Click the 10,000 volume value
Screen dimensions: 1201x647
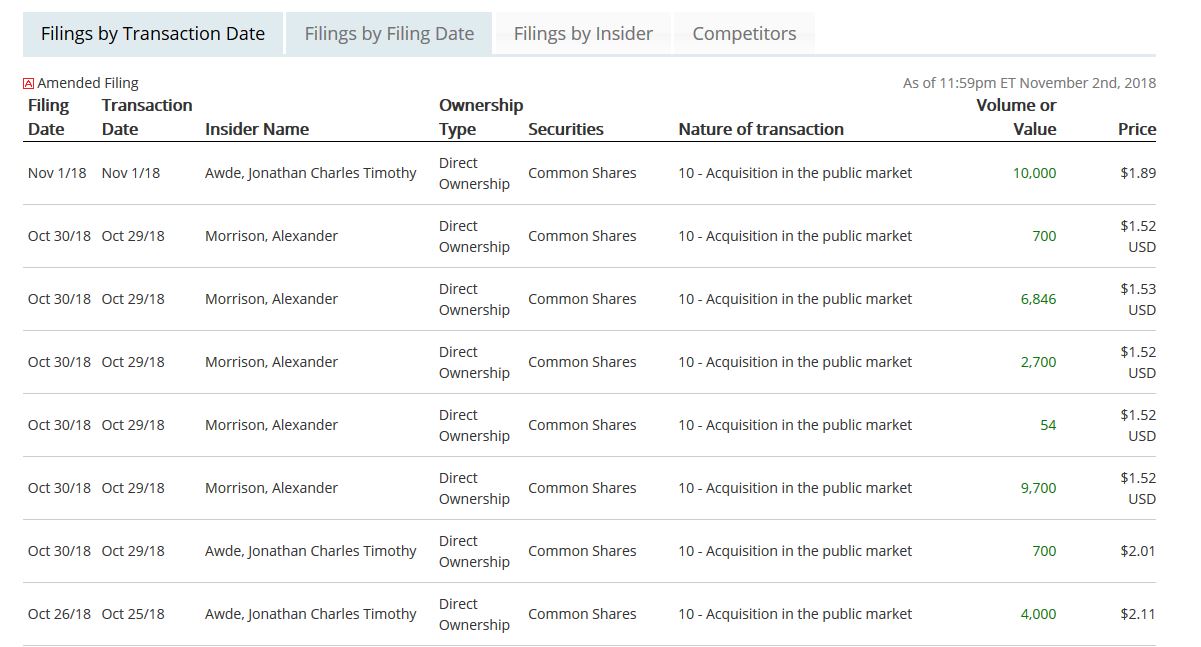(1034, 173)
